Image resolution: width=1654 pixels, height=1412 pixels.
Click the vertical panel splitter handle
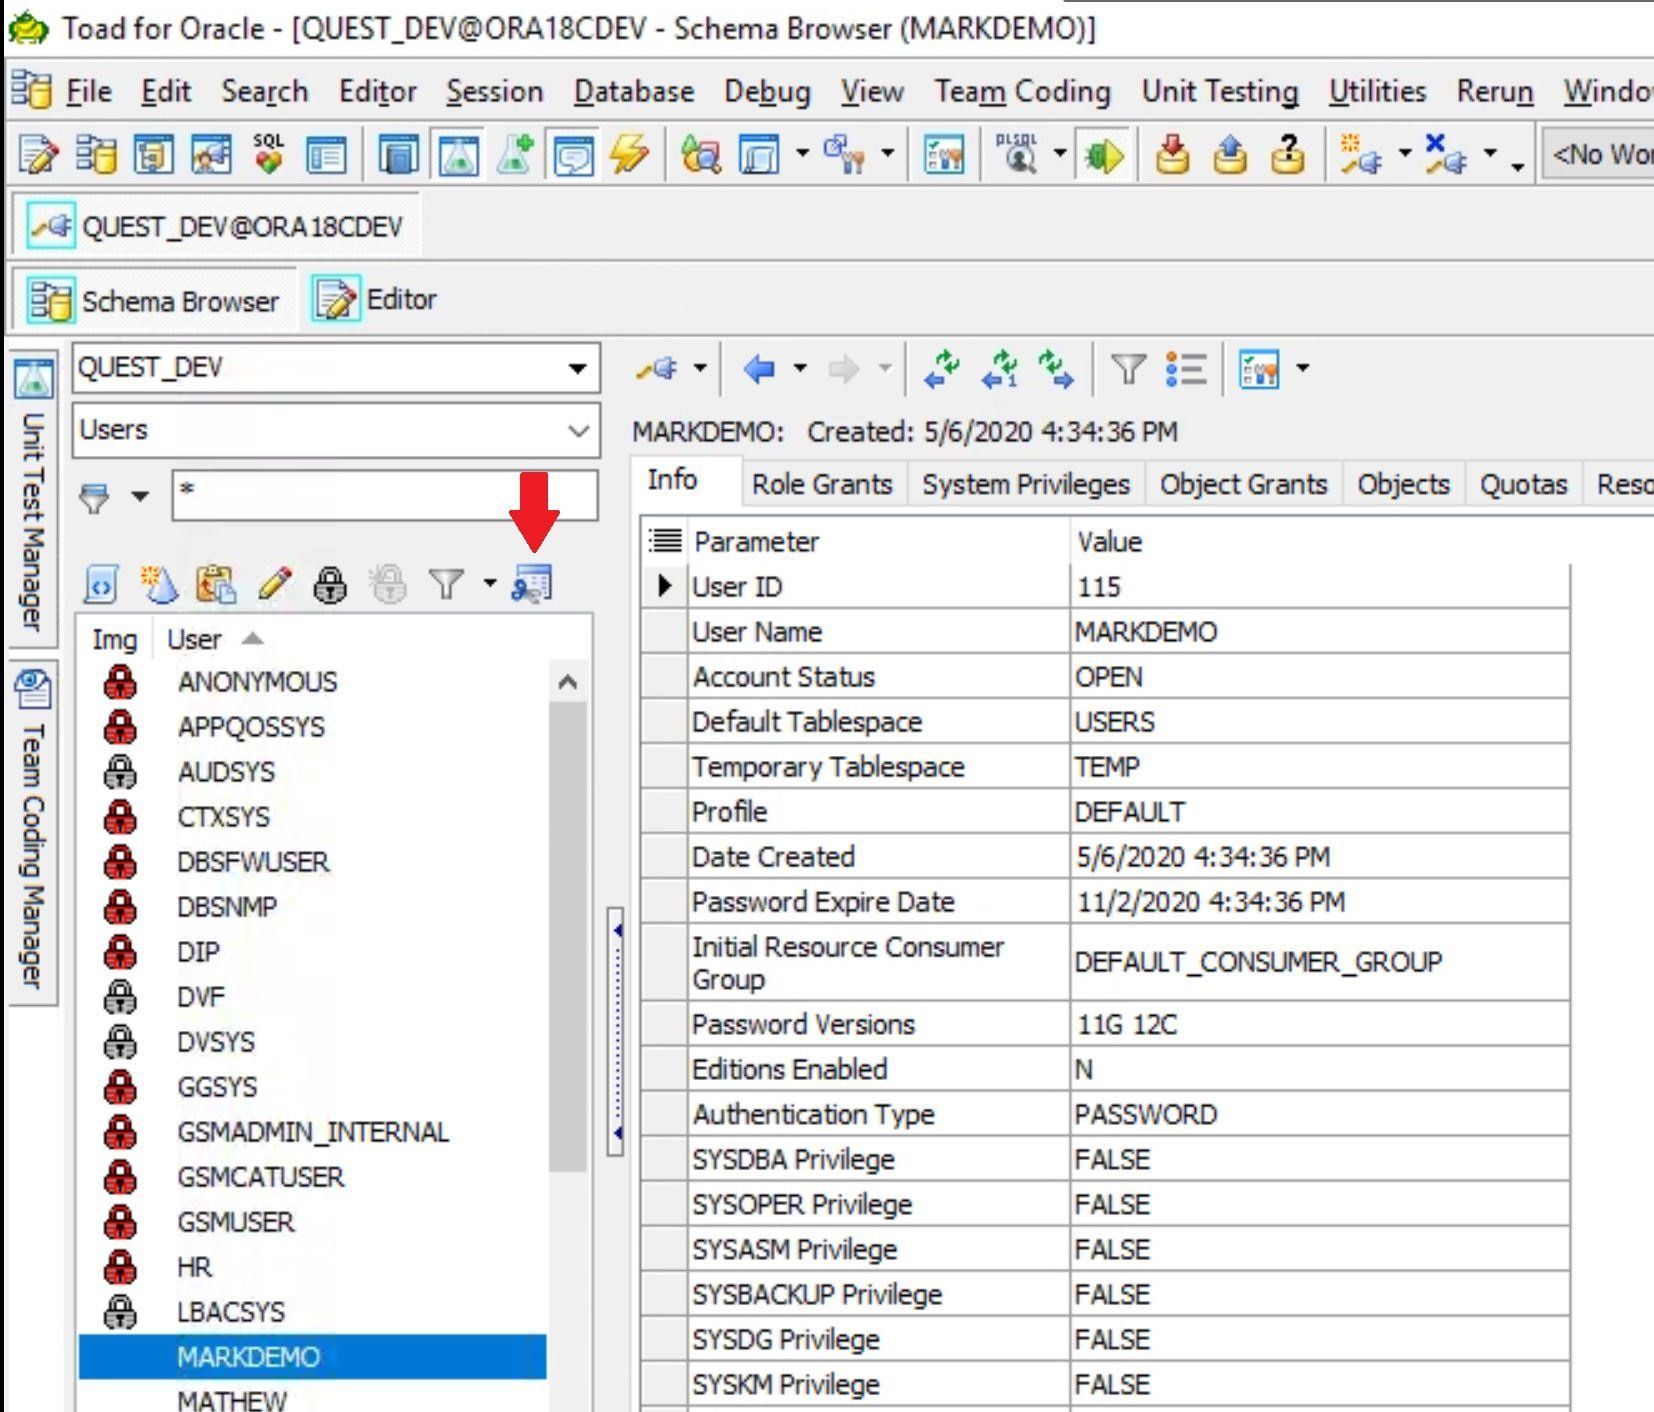pyautogui.click(x=616, y=1031)
